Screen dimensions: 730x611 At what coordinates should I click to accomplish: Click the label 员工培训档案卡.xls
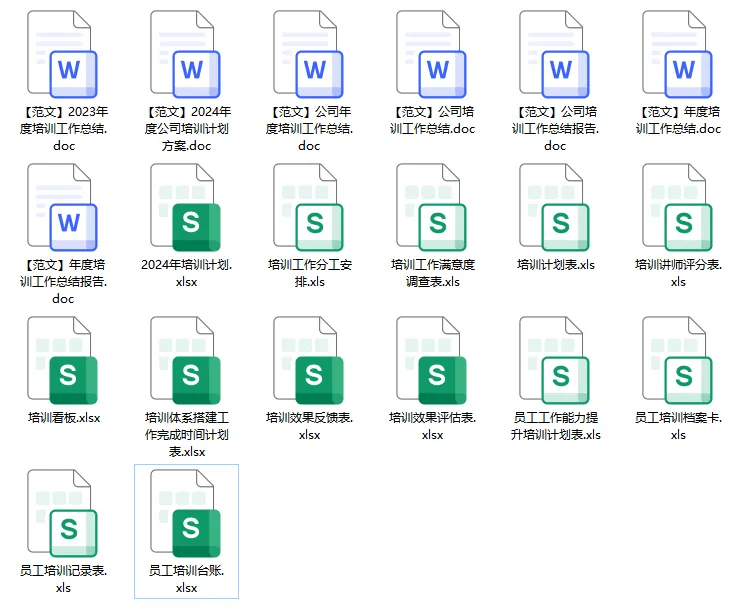(678, 426)
